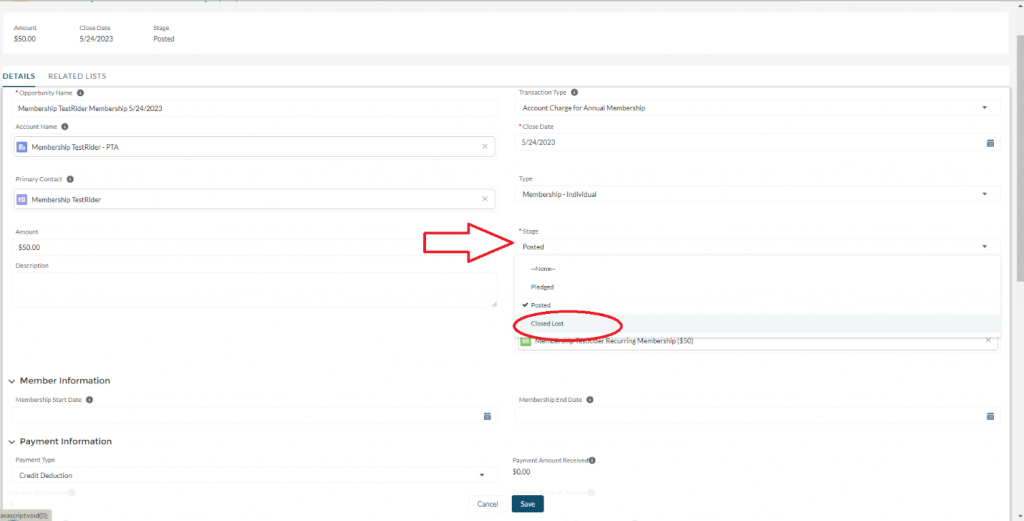Open the Membership Start Date calendar

pos(487,416)
